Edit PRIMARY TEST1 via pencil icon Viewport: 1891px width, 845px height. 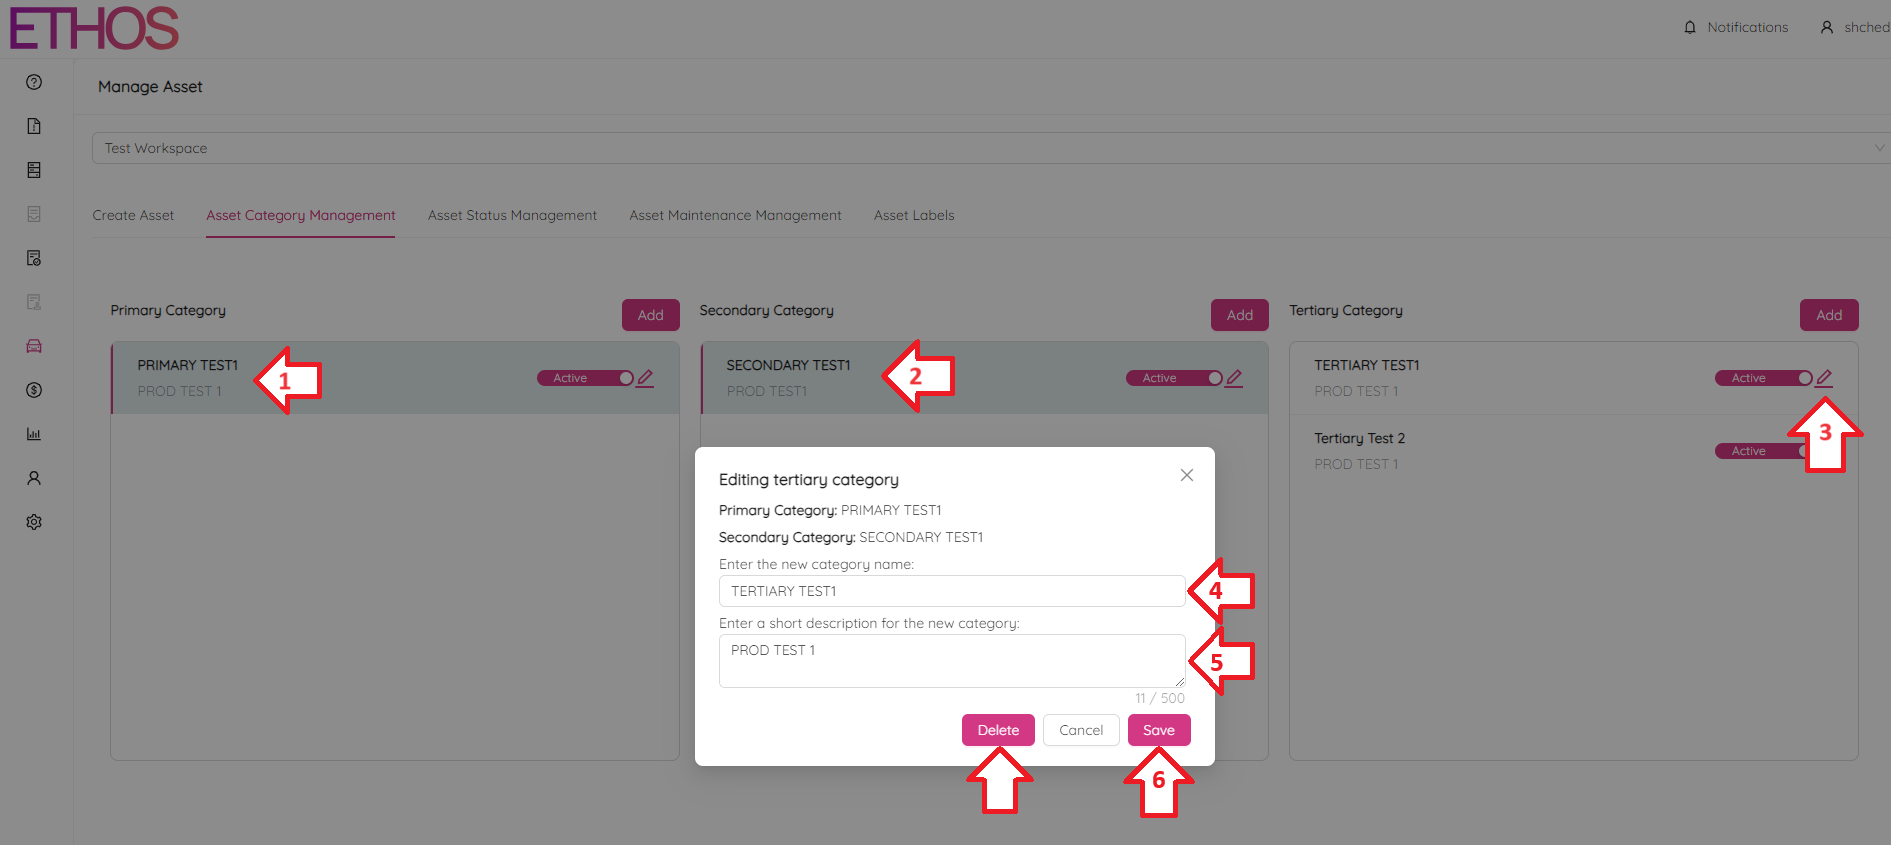click(x=645, y=378)
